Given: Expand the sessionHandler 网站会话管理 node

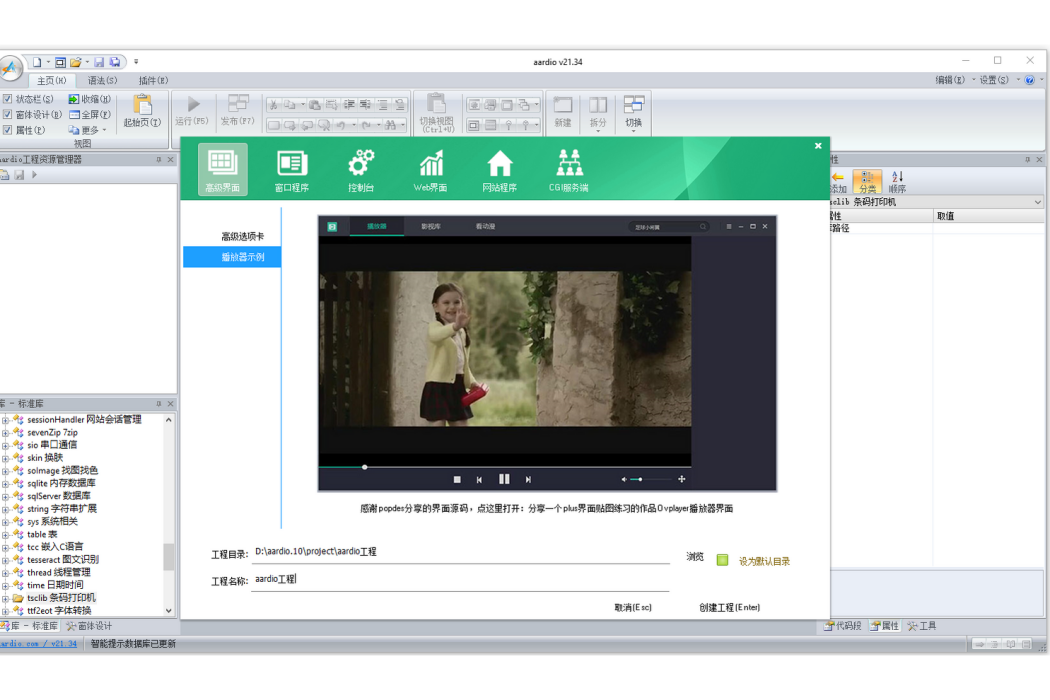Looking at the screenshot, I should [5, 420].
